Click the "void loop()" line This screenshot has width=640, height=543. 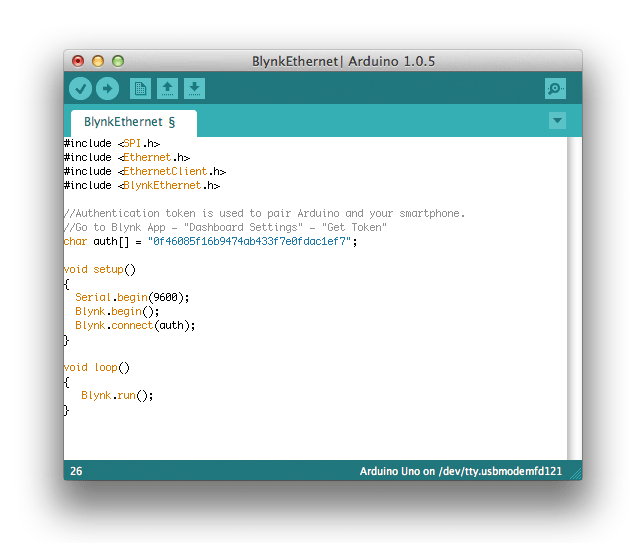(97, 367)
